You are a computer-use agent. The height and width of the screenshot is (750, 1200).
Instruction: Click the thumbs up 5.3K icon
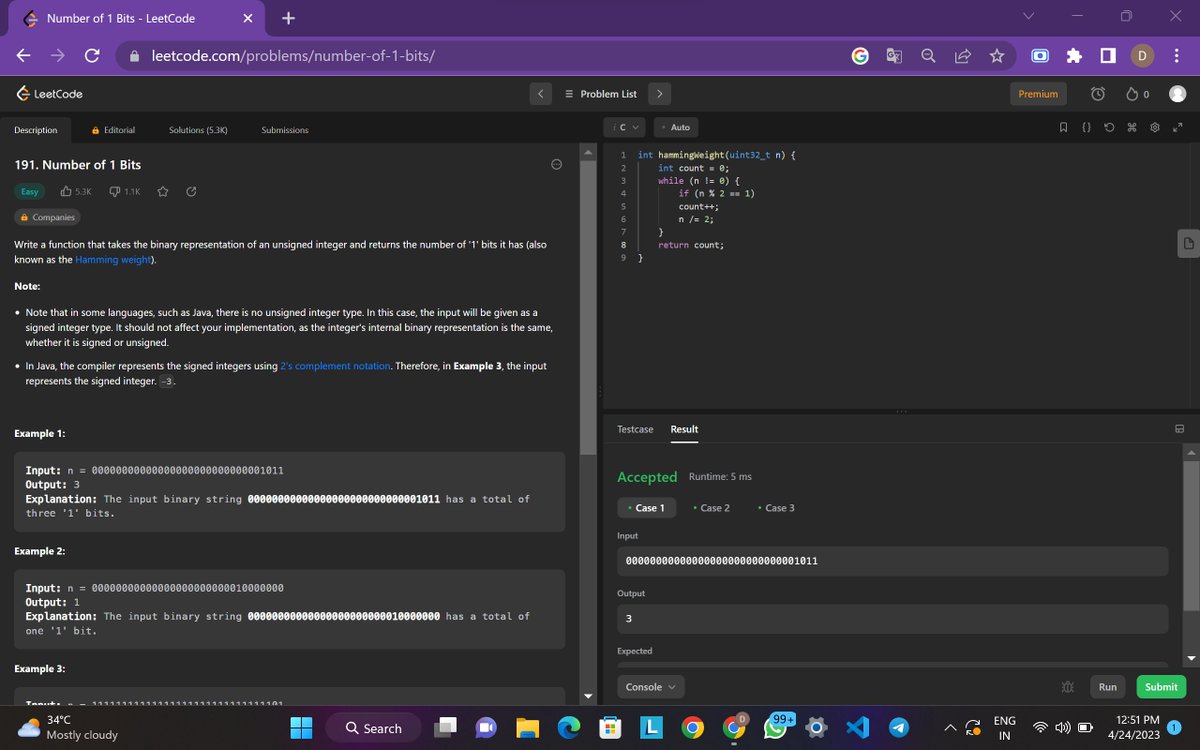coord(68,191)
